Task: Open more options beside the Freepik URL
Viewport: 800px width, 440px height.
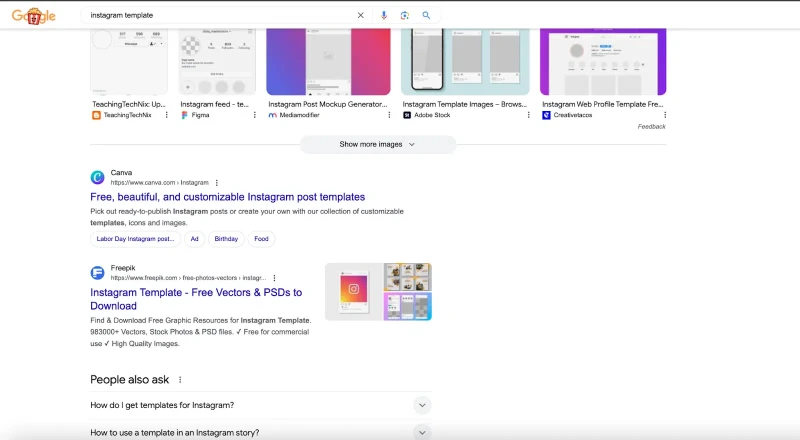Action: click(274, 278)
